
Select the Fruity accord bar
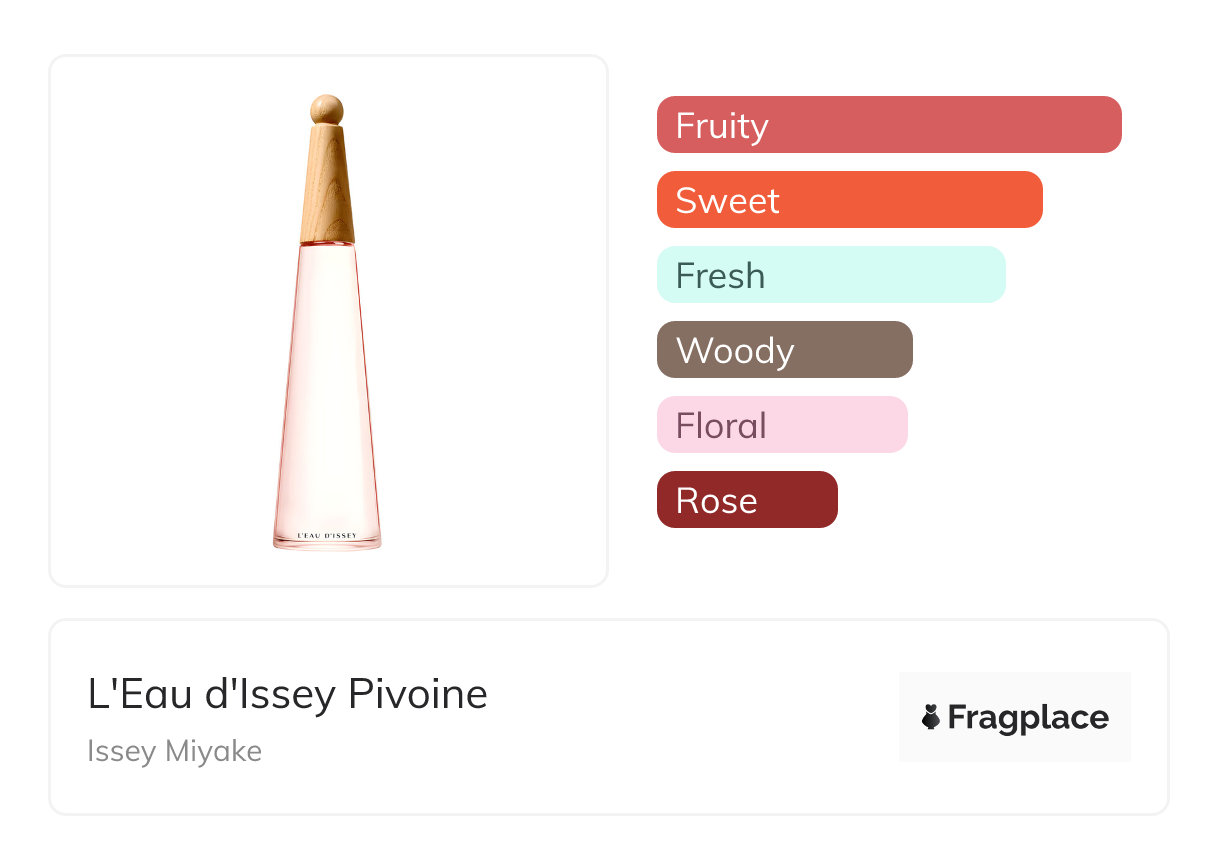[889, 125]
